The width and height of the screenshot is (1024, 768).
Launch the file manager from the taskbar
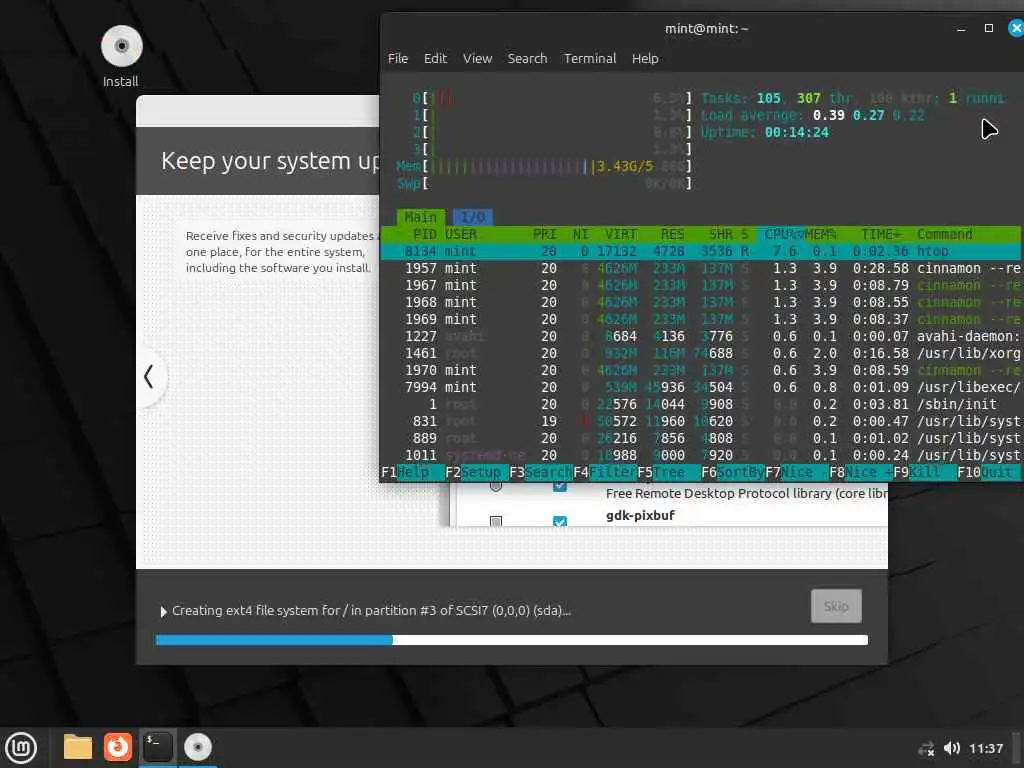78,747
